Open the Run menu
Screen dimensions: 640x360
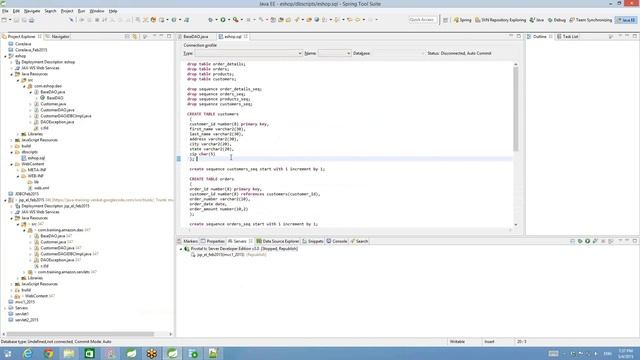(82, 11)
